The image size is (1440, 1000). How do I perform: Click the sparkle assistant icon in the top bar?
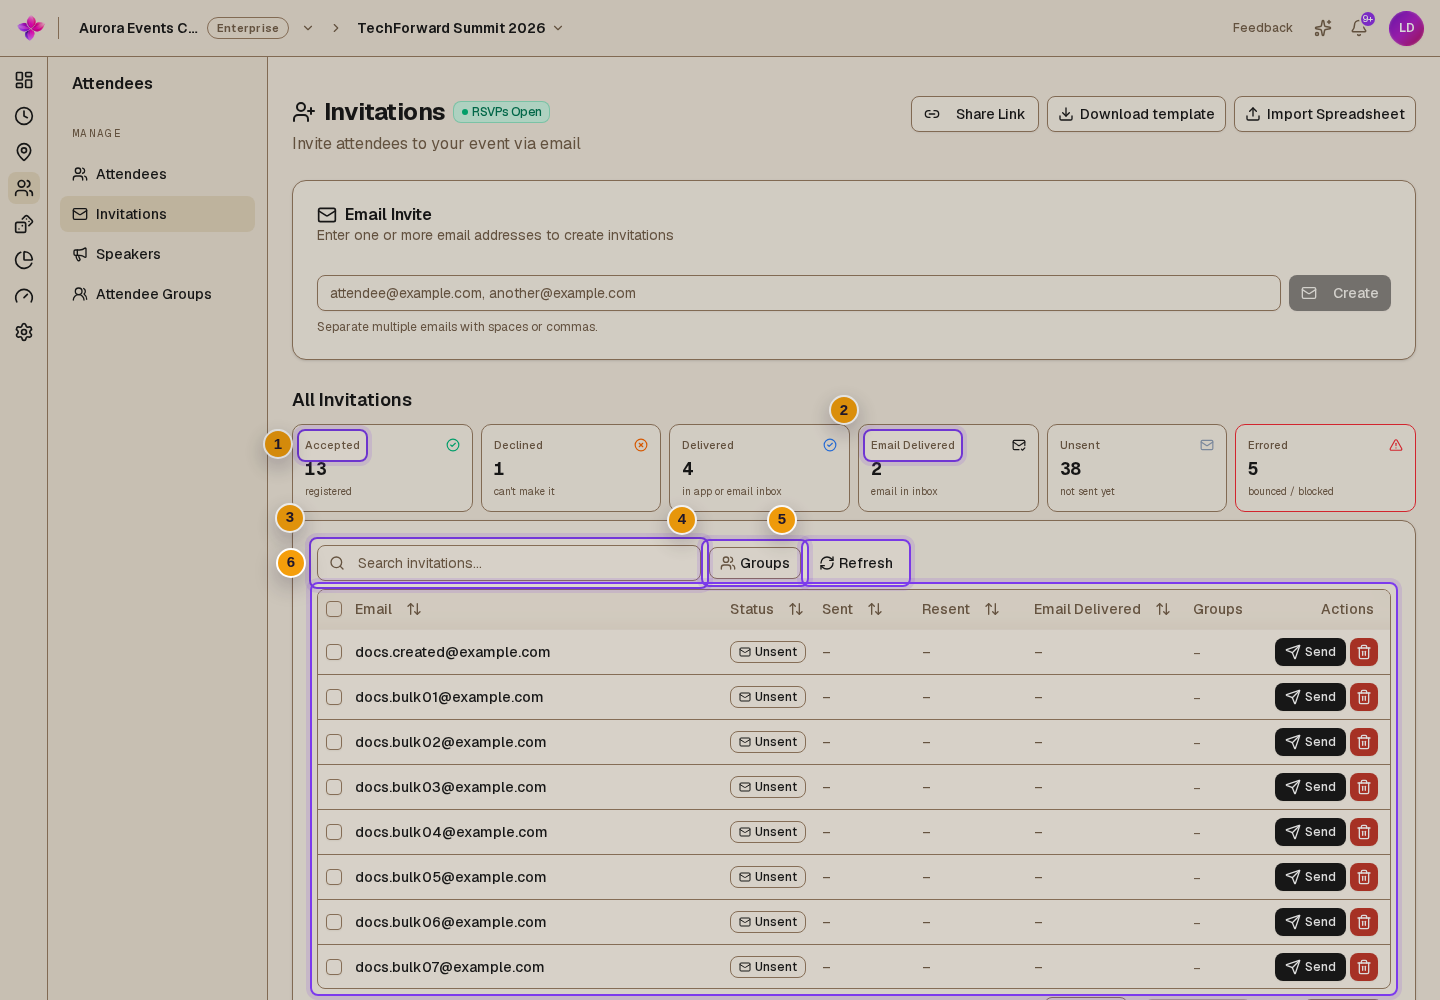pos(1323,28)
